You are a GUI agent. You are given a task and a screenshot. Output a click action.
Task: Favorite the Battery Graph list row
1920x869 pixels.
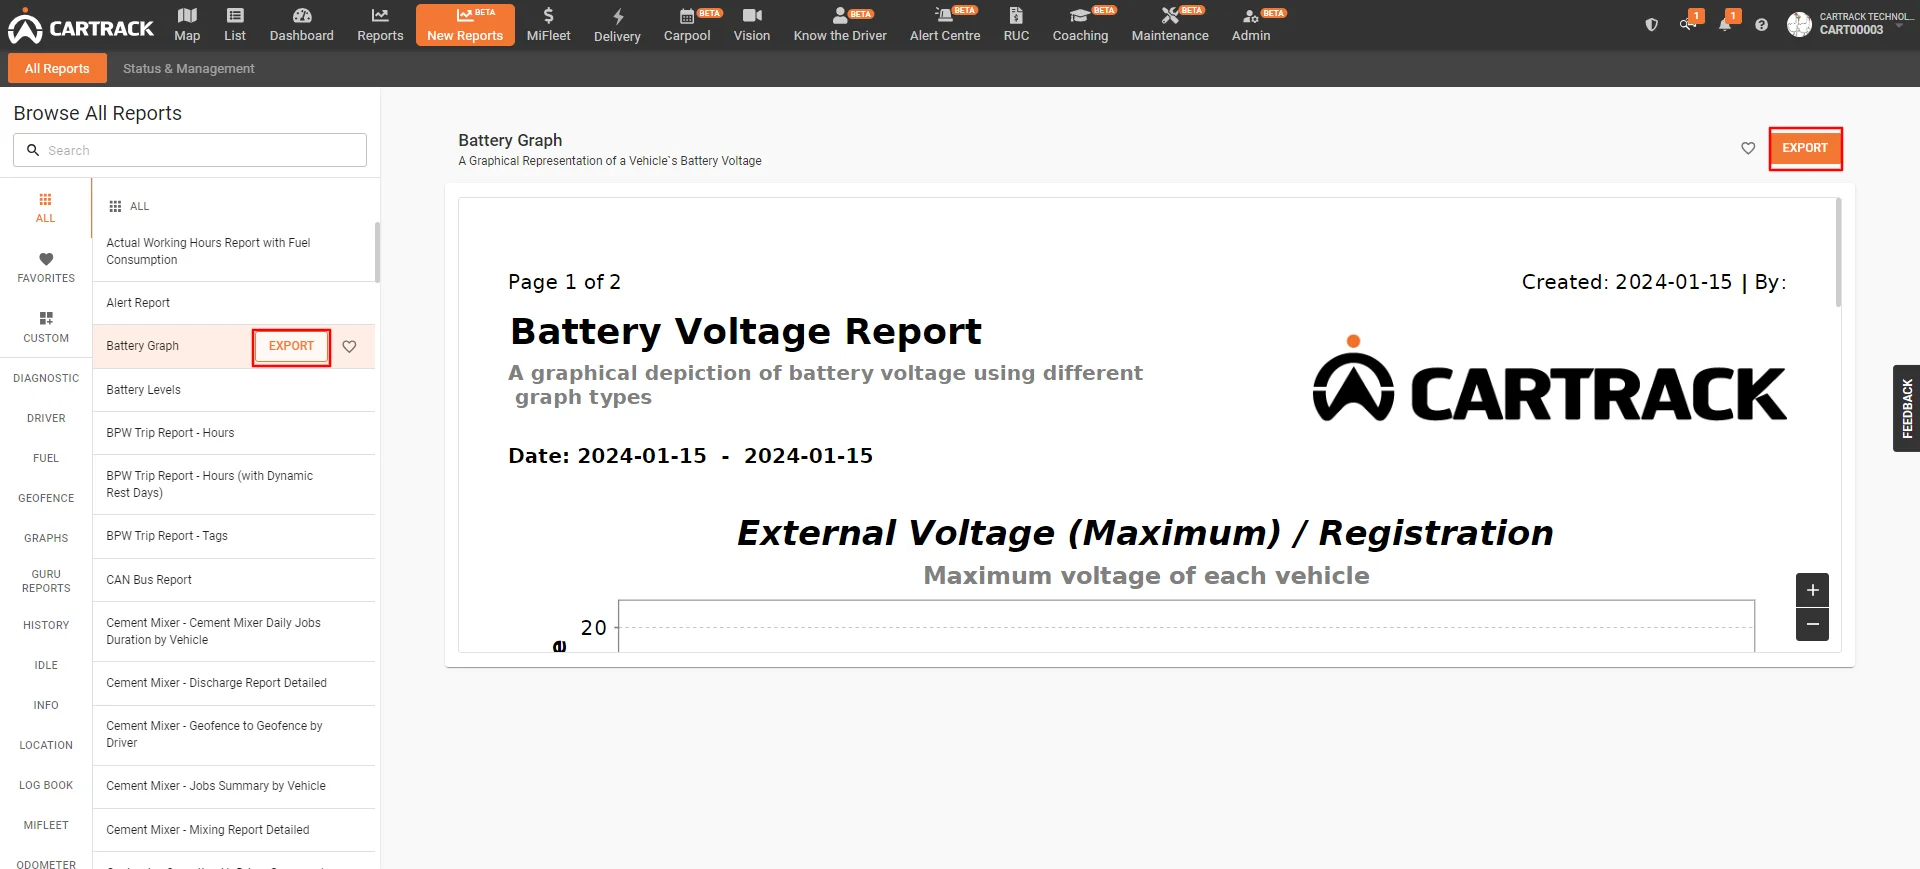[x=350, y=346]
